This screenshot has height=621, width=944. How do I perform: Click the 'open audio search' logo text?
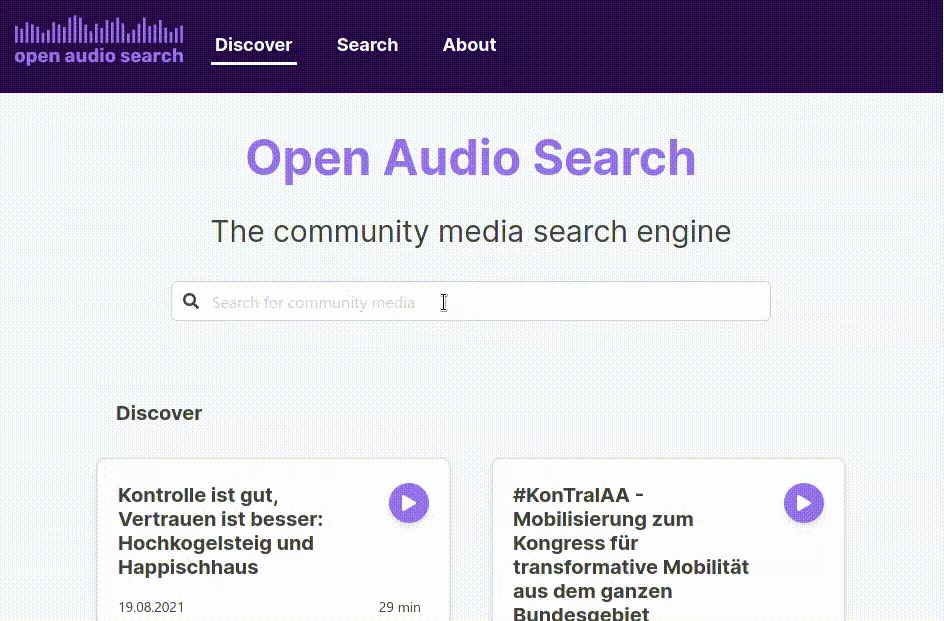(98, 56)
